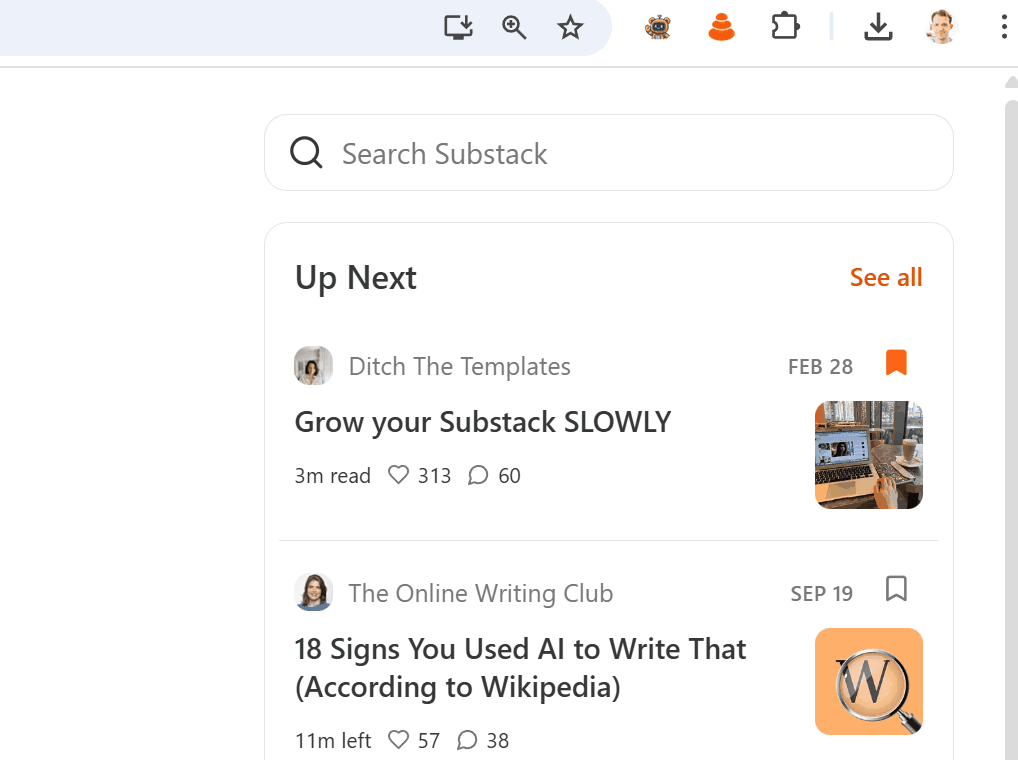Click the See all link
Image resolution: width=1018 pixels, height=760 pixels.
pos(886,277)
